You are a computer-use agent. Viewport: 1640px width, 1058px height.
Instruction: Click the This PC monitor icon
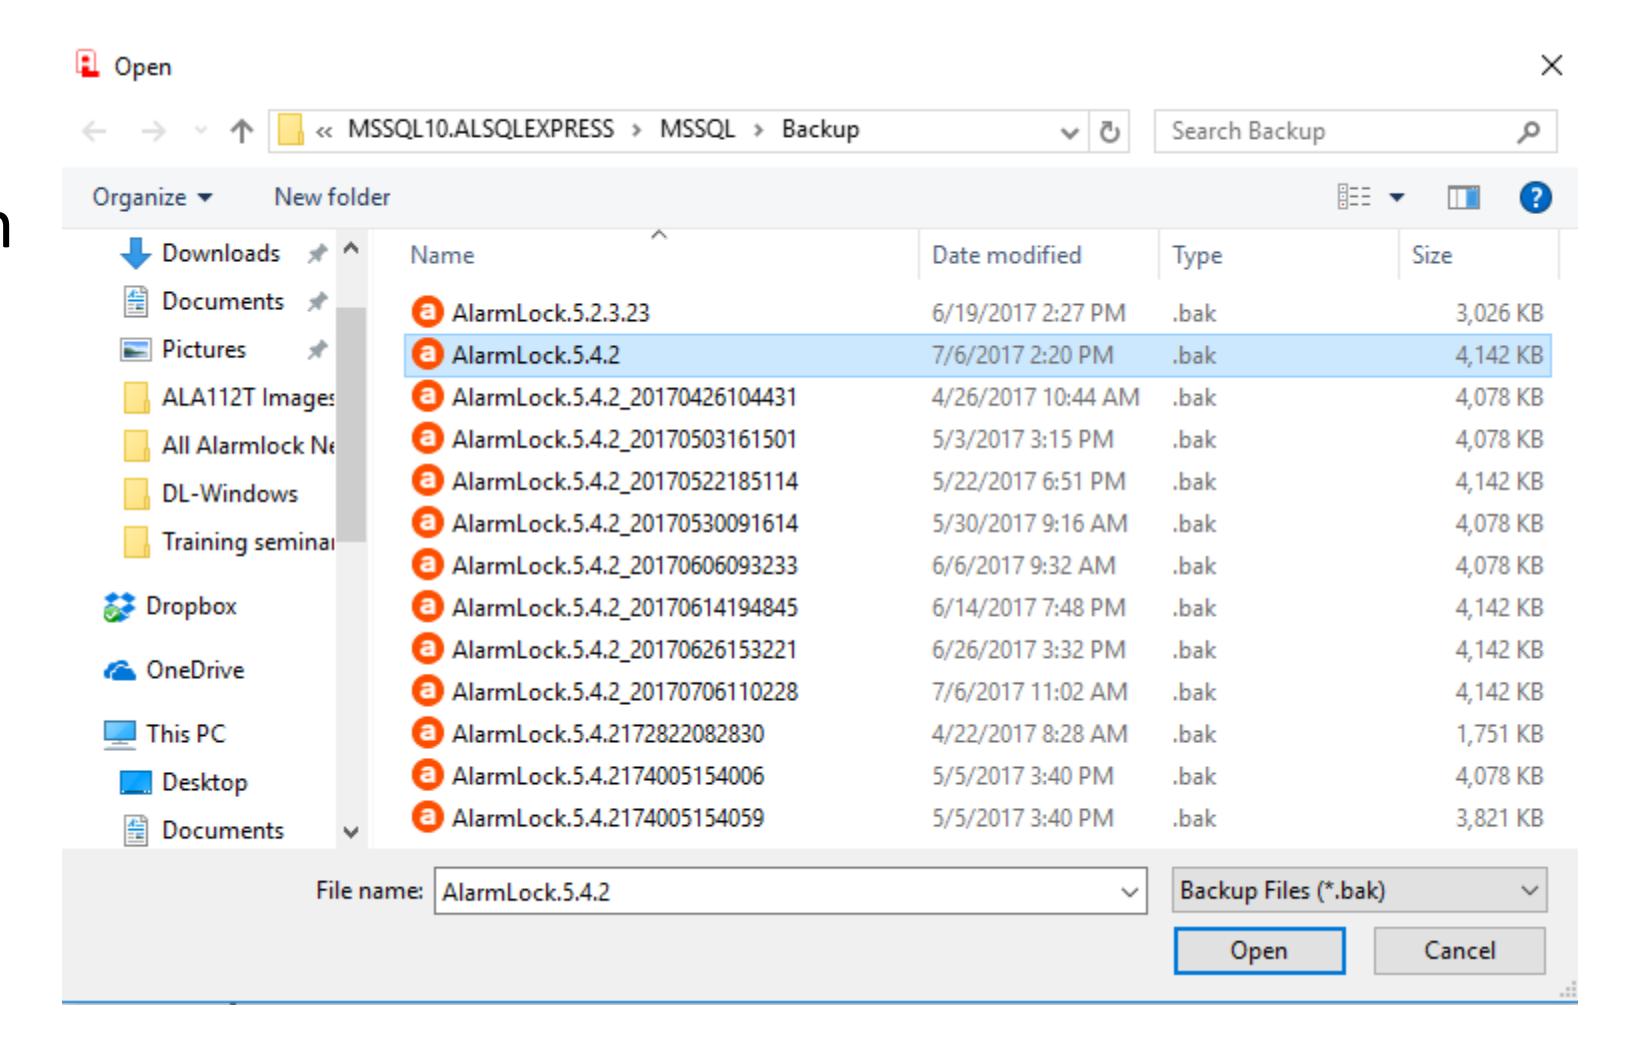(119, 735)
